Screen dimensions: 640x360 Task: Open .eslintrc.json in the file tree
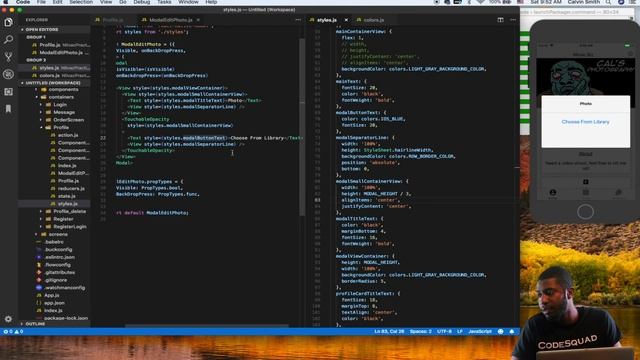click(x=59, y=257)
